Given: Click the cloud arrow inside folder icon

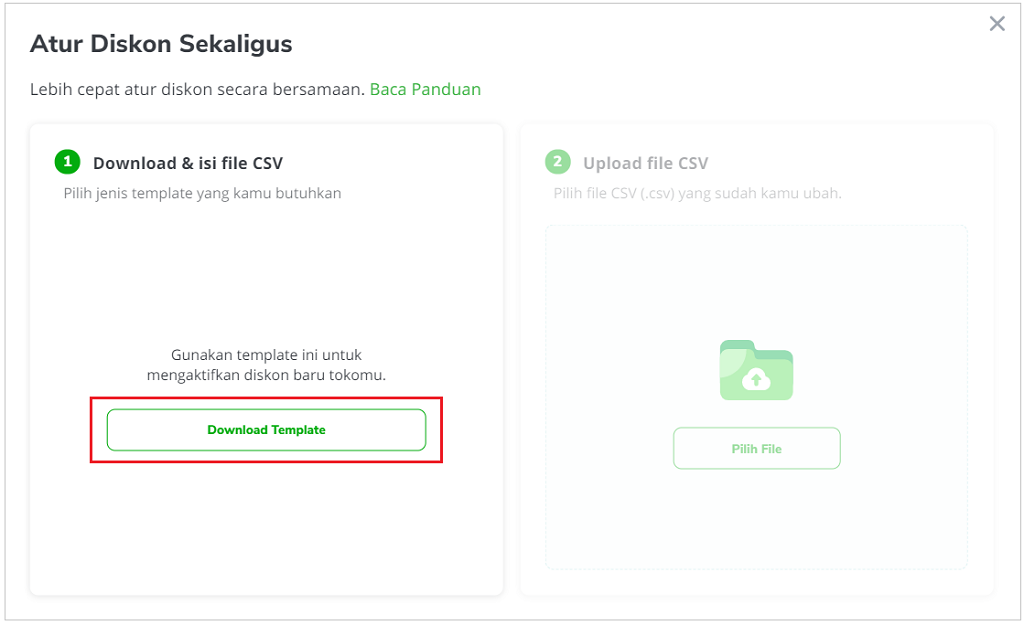Looking at the screenshot, I should coord(756,379).
